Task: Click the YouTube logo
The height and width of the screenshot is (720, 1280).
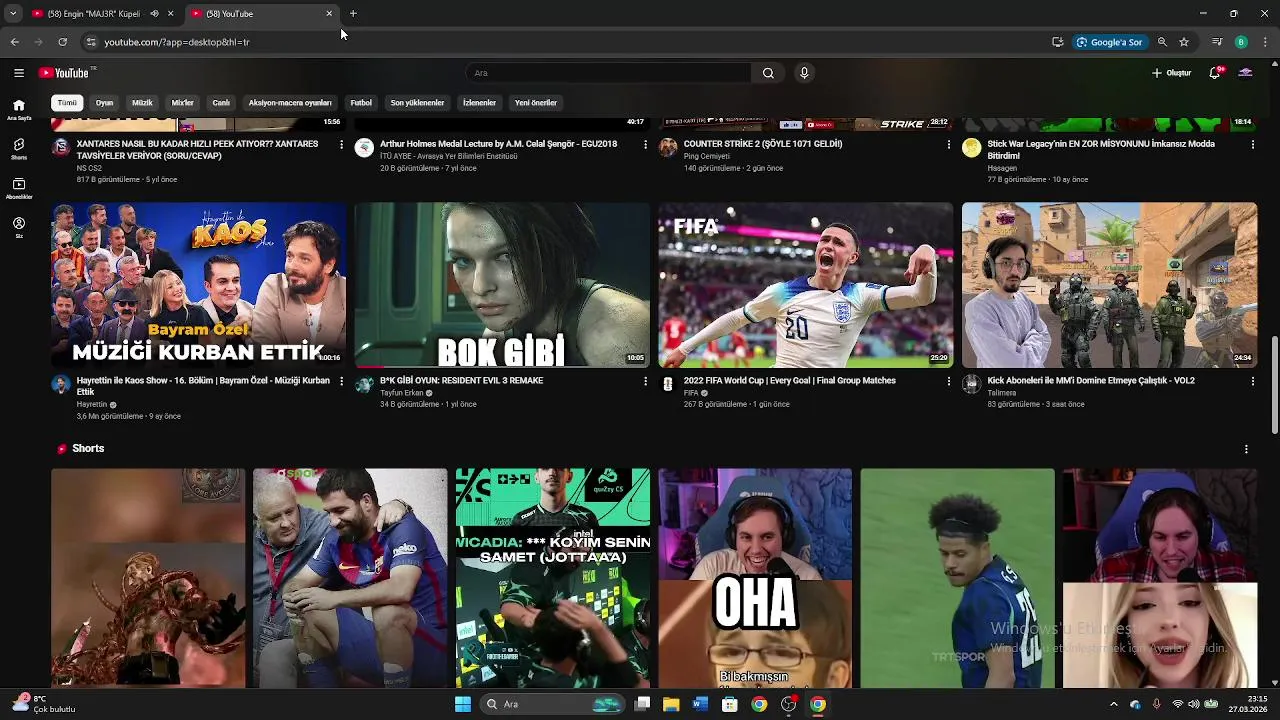Action: (x=63, y=73)
